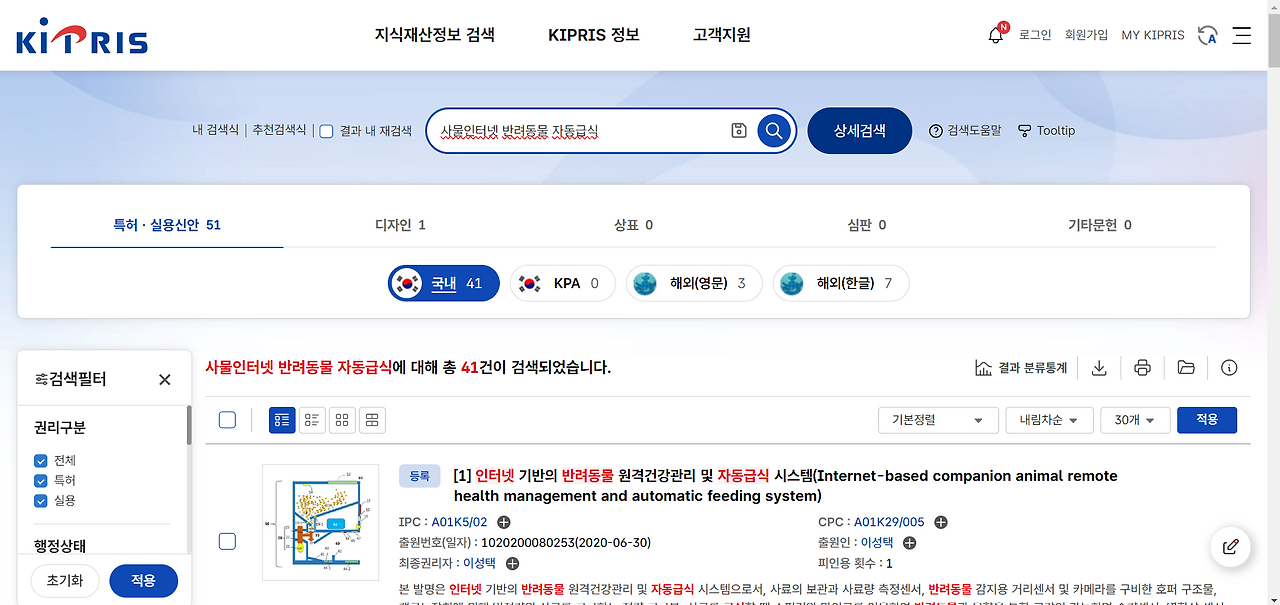Switch results to compact list view

pos(312,420)
